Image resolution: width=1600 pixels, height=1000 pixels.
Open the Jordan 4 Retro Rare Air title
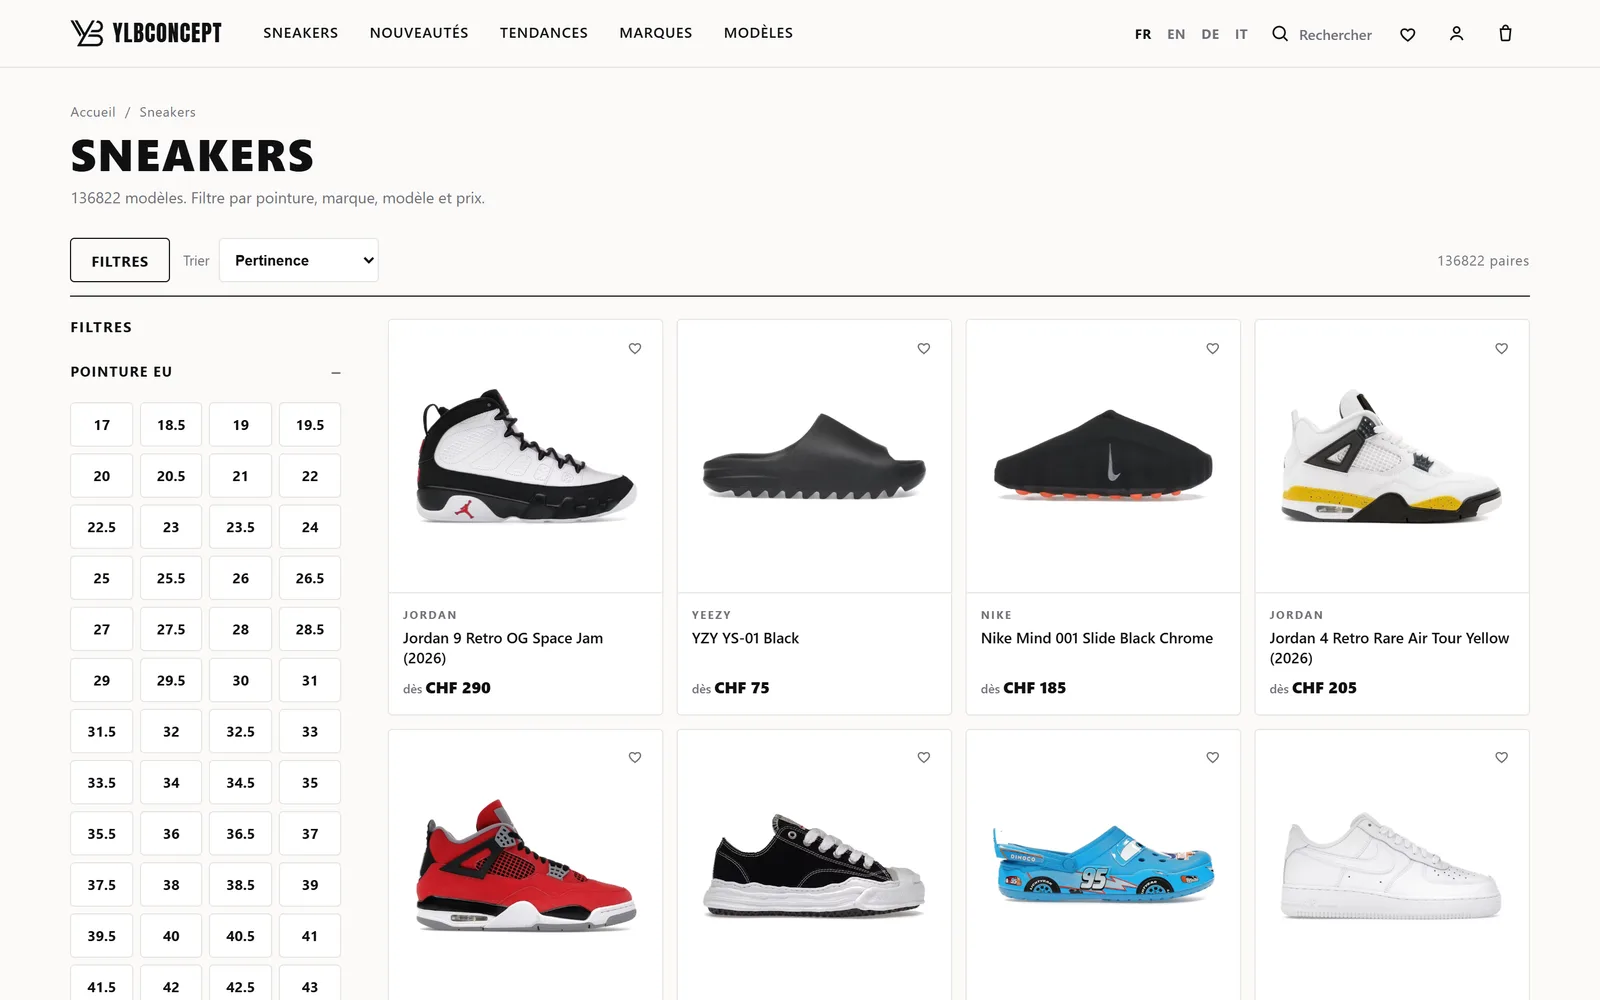(x=1389, y=648)
